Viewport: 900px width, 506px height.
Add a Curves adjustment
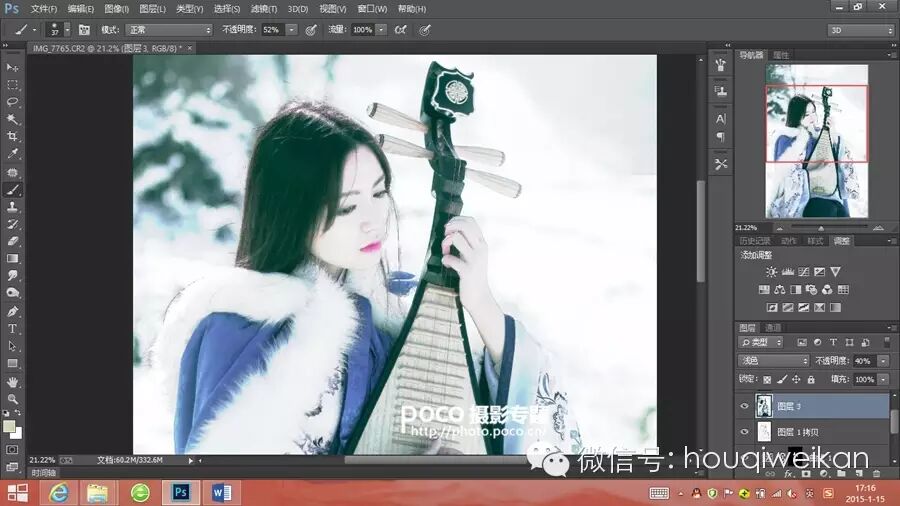[804, 272]
